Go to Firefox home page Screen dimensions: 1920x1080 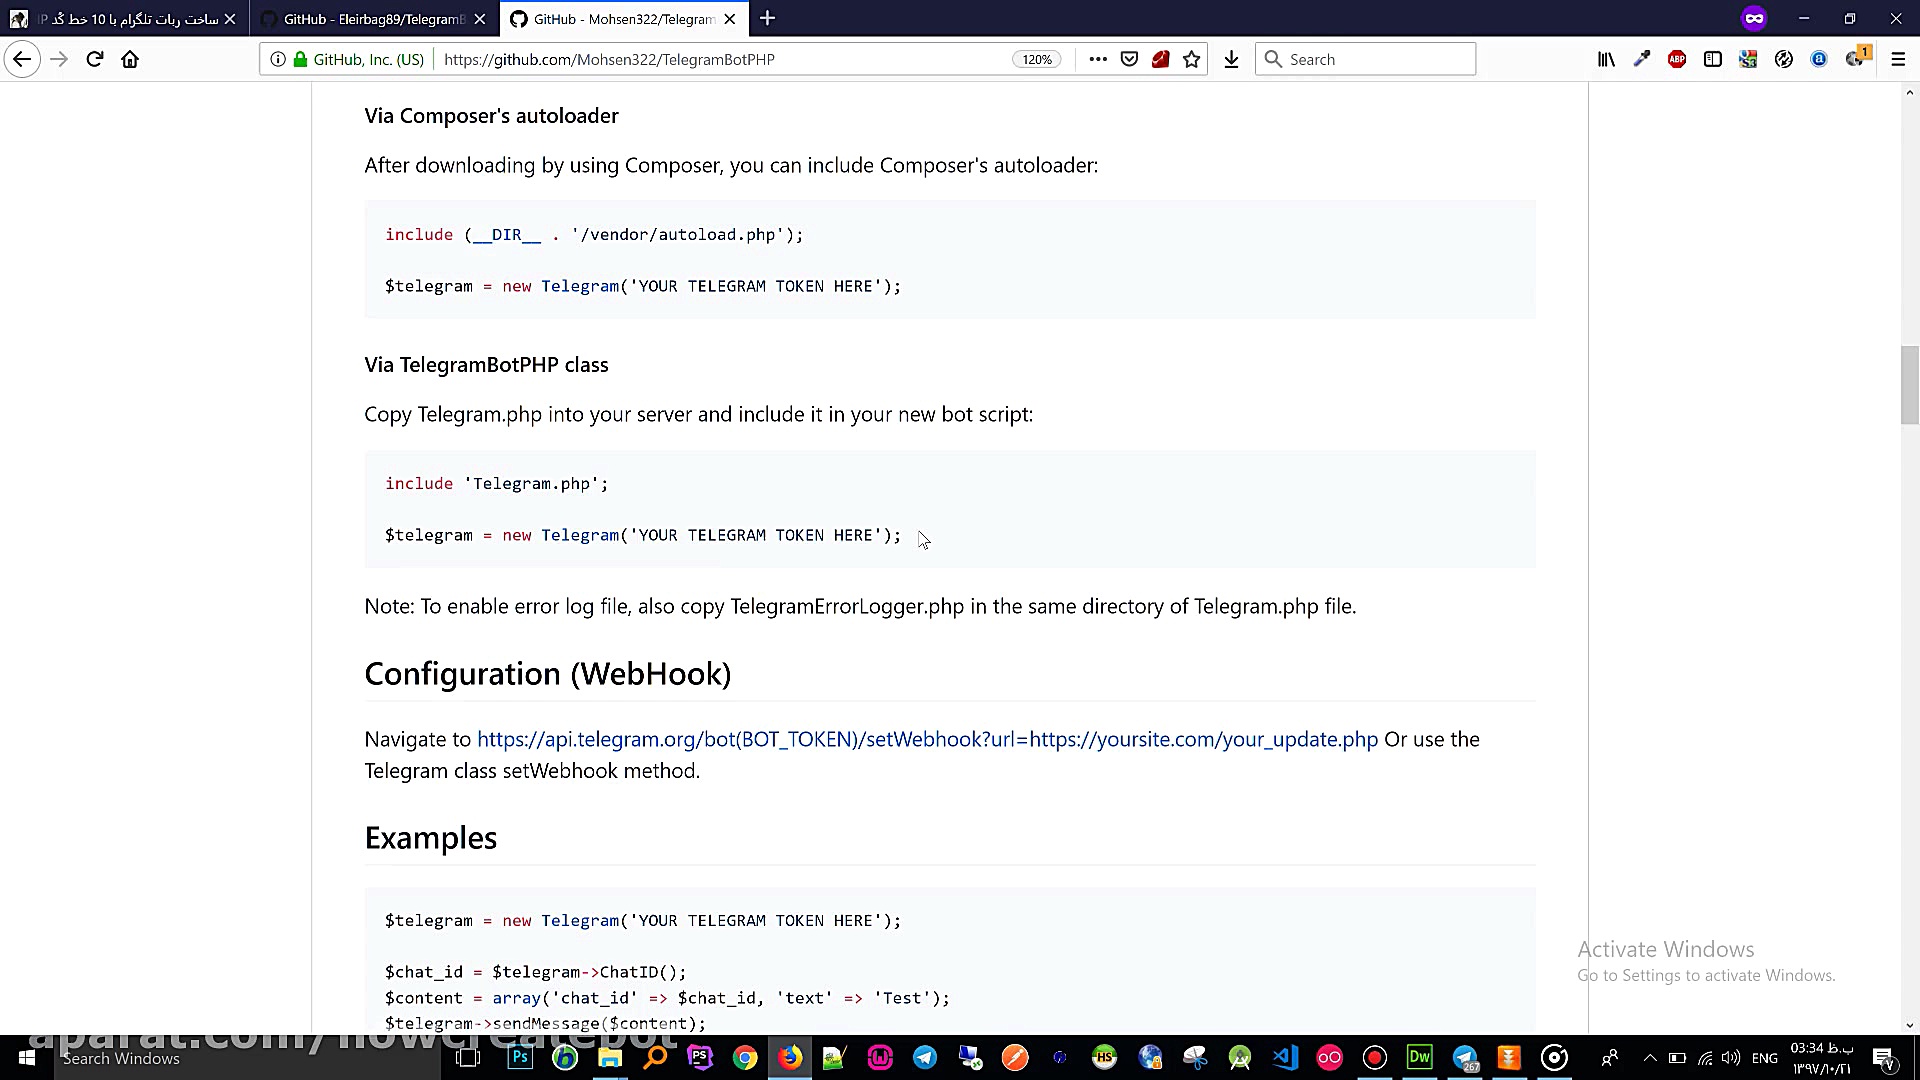[130, 59]
